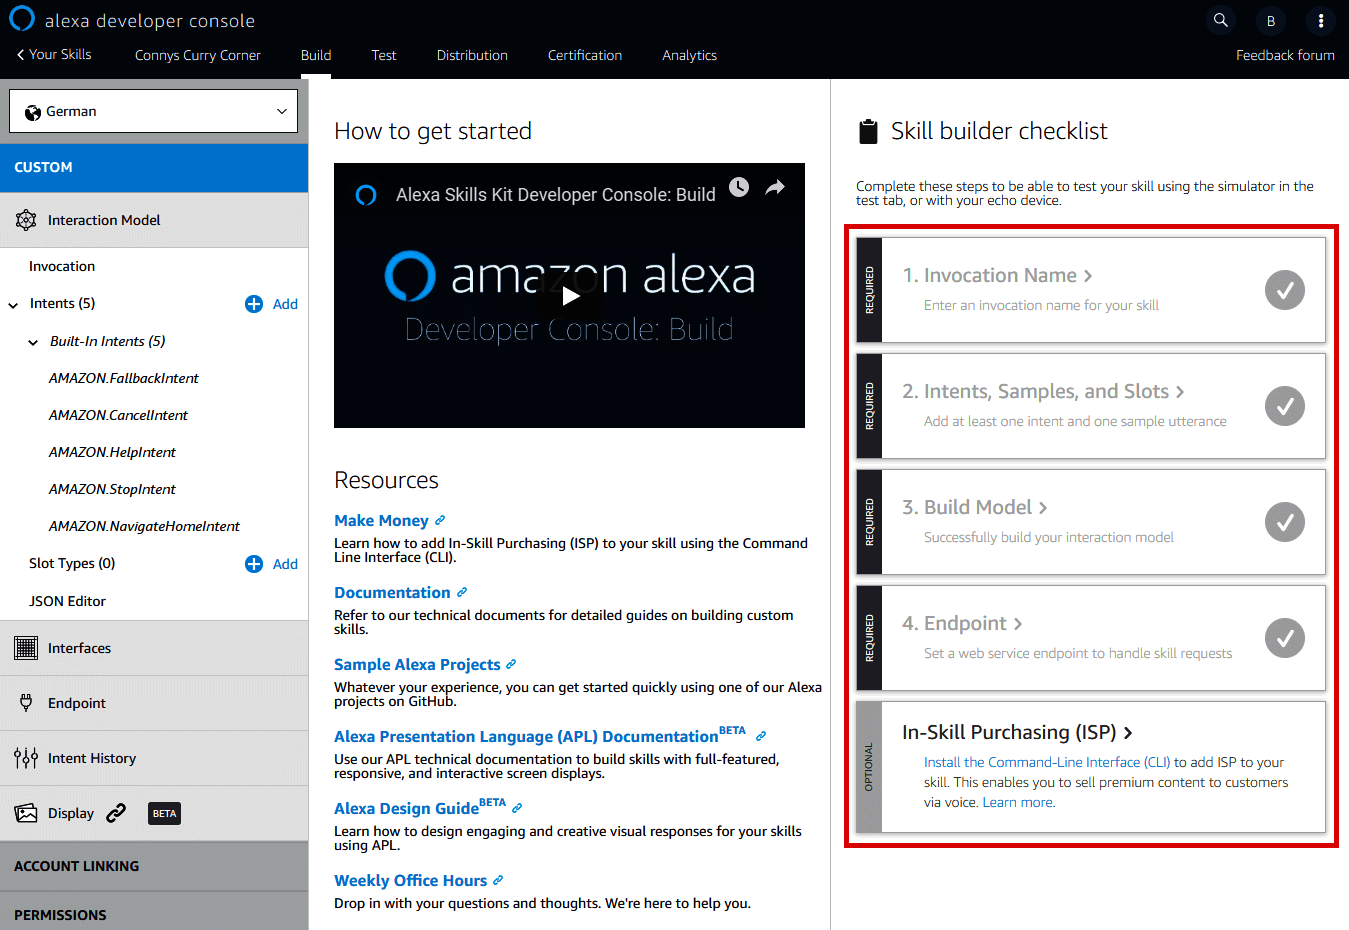This screenshot has width=1349, height=930.
Task: Play the Developer Console Build video
Action: pyautogui.click(x=569, y=296)
